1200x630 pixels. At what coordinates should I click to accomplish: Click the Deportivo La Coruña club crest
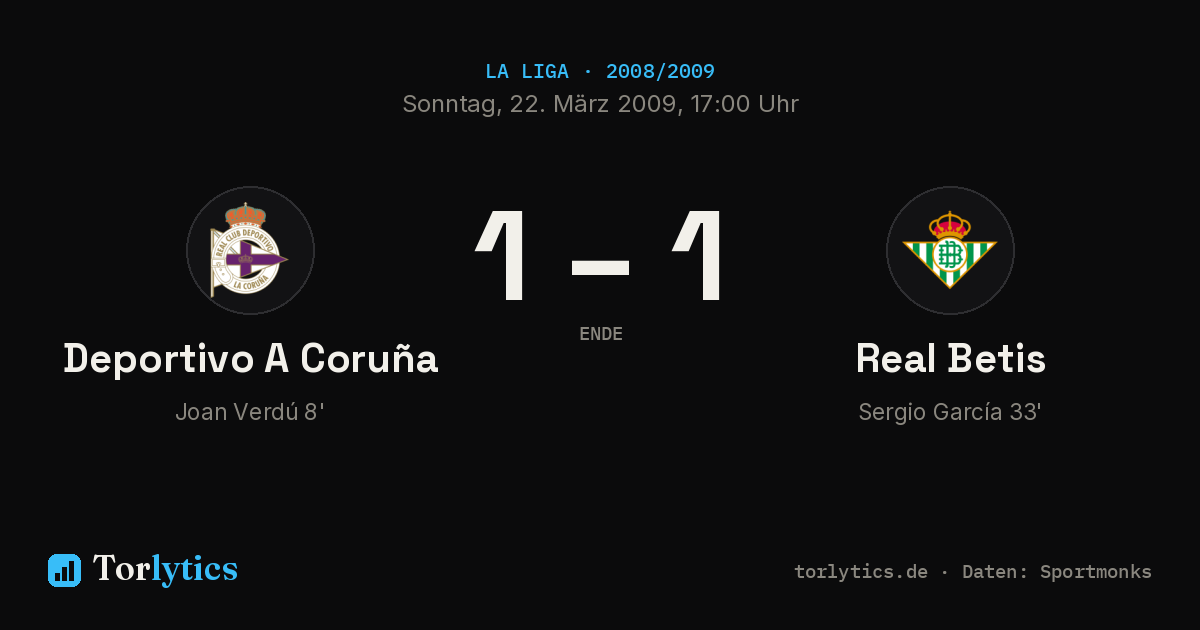pyautogui.click(x=250, y=250)
